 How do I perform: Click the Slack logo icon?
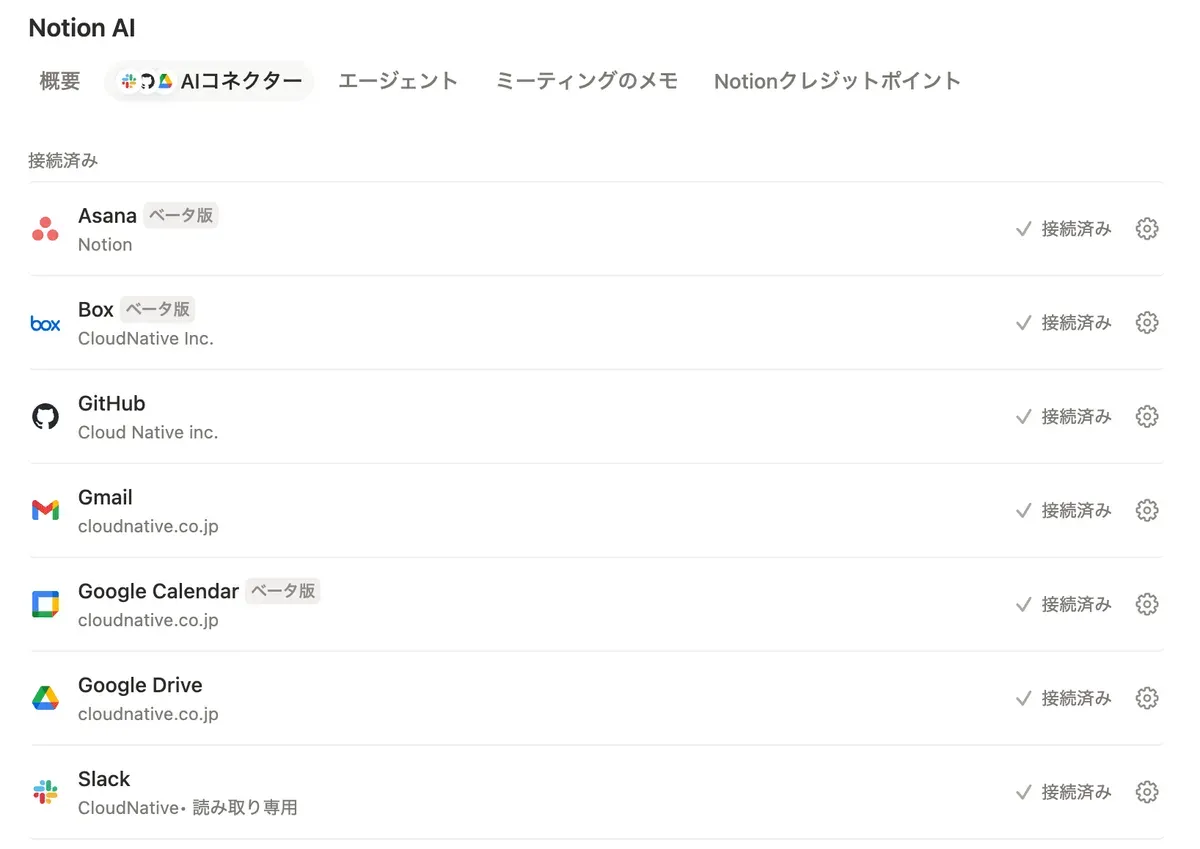pos(45,792)
